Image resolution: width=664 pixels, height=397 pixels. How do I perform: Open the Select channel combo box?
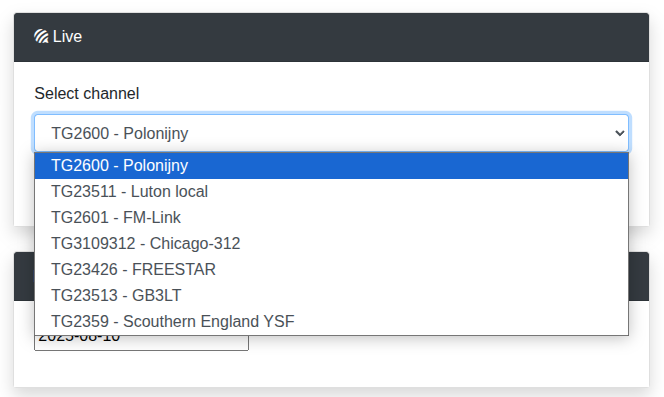(332, 133)
